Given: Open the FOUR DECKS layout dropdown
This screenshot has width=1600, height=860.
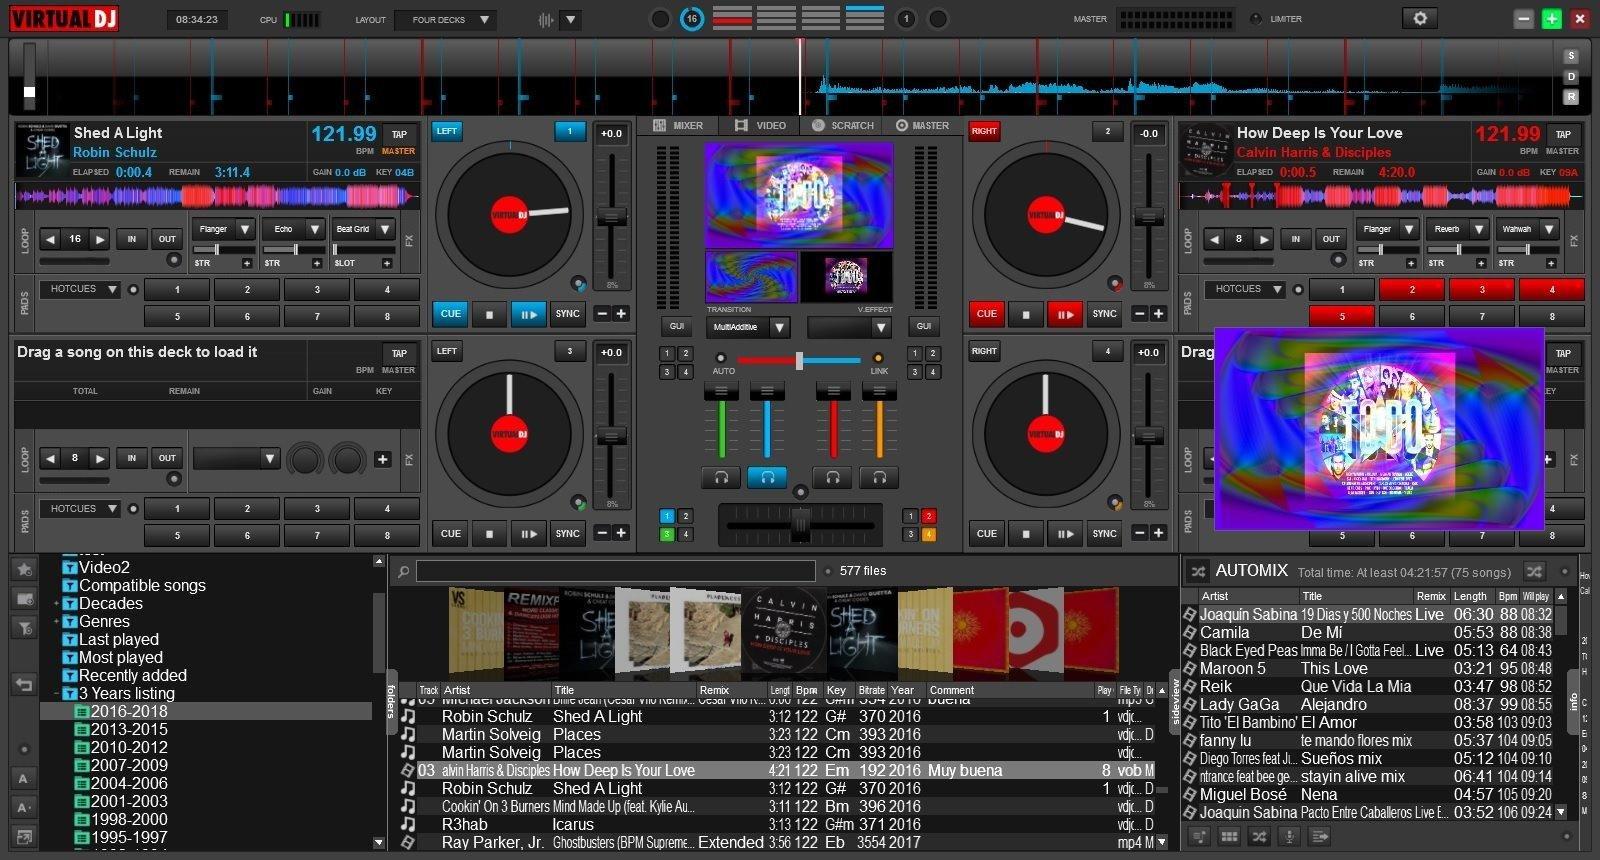Looking at the screenshot, I should 445,19.
